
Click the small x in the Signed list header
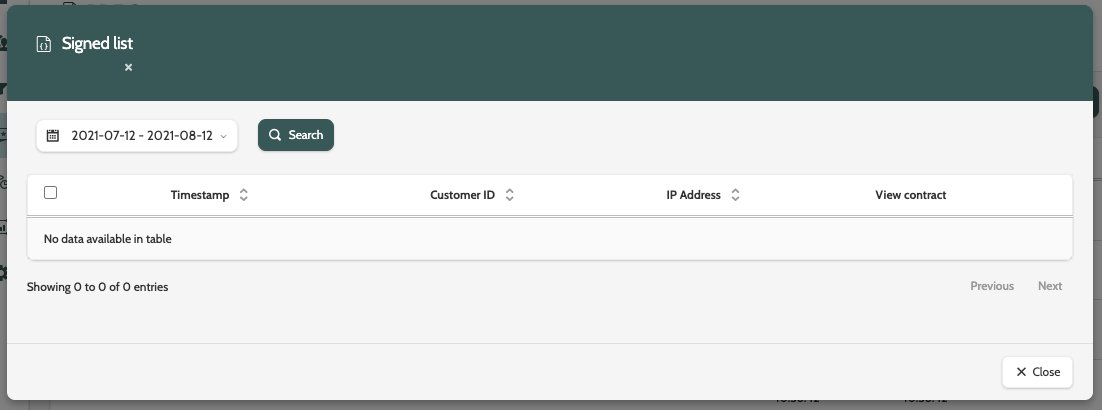(129, 68)
